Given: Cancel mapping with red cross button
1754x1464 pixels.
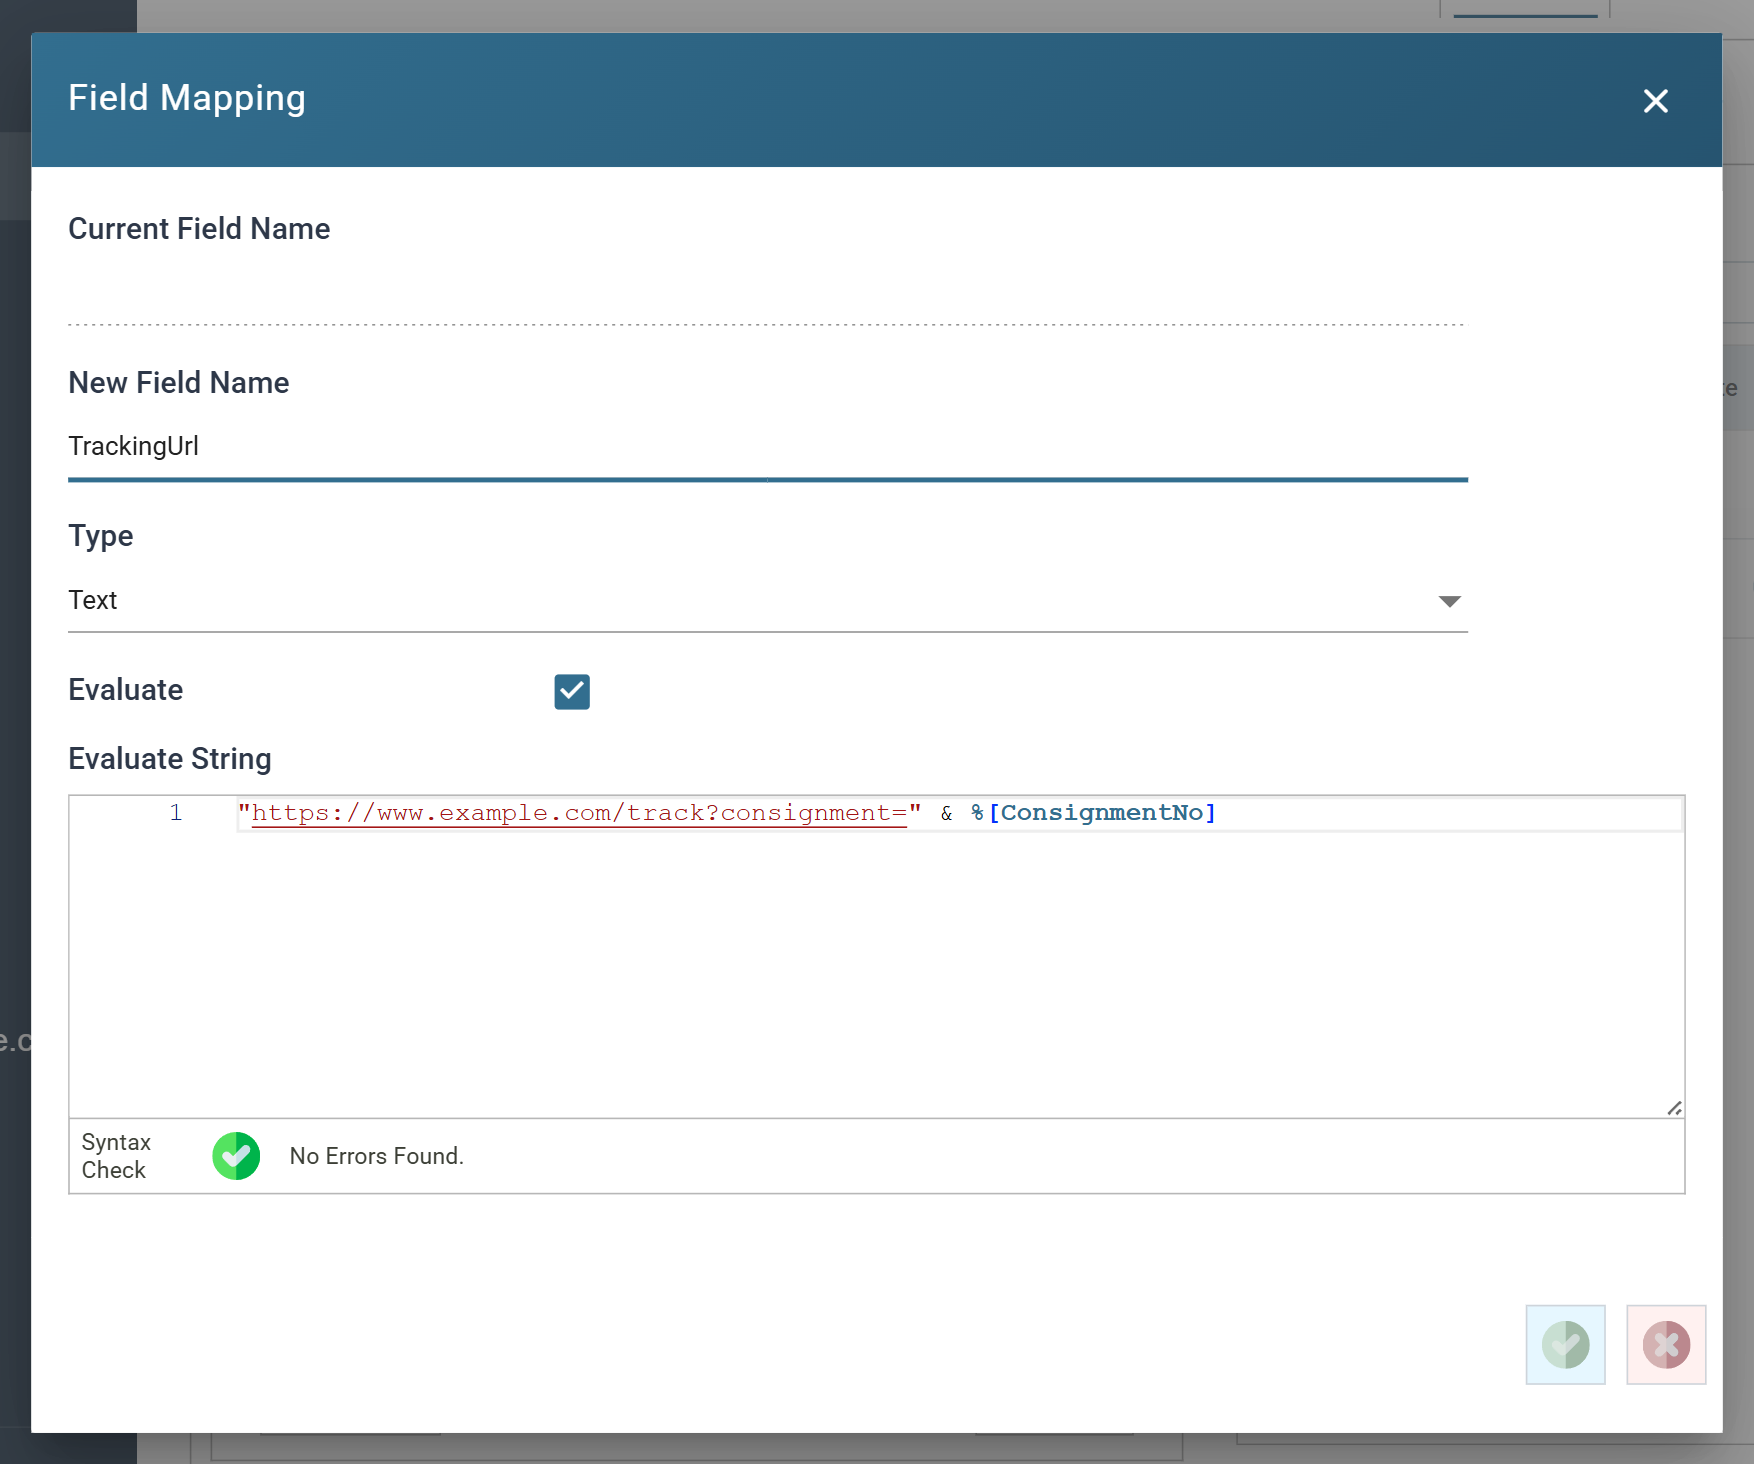Looking at the screenshot, I should pyautogui.click(x=1666, y=1344).
